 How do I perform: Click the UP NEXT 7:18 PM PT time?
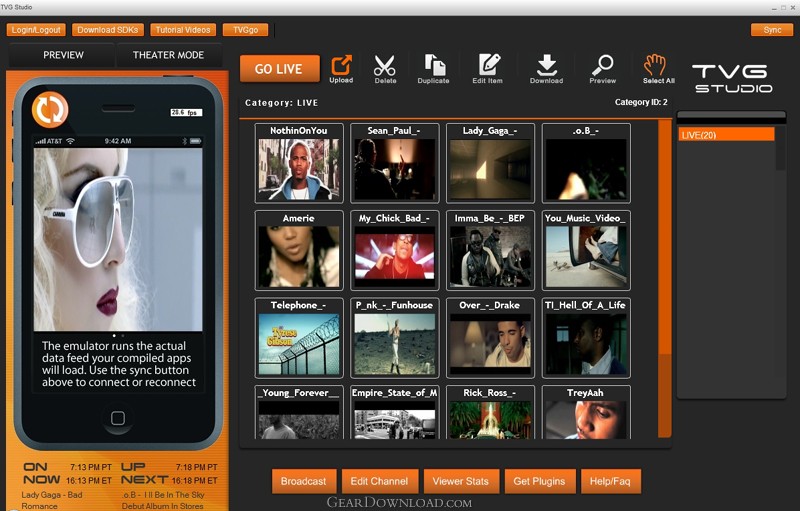pyautogui.click(x=196, y=467)
